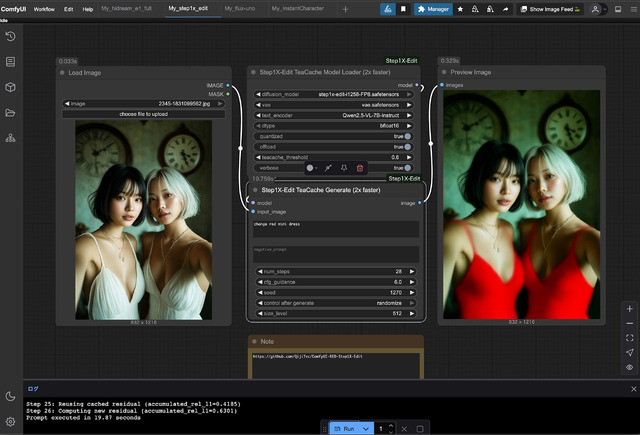The image size is (640, 435).
Task: Click the red dress Preview Image thumbnail
Action: tap(521, 204)
